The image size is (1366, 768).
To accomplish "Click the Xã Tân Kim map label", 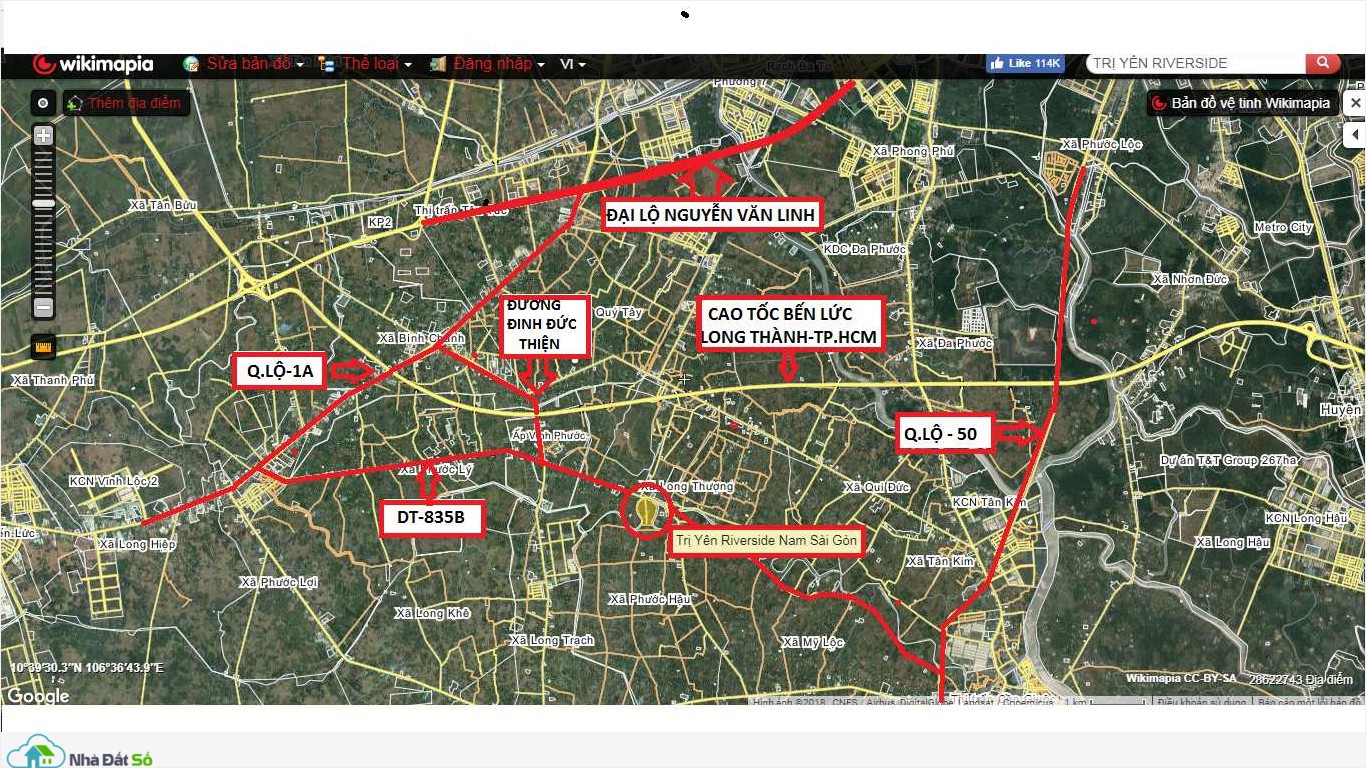I will (x=941, y=562).
